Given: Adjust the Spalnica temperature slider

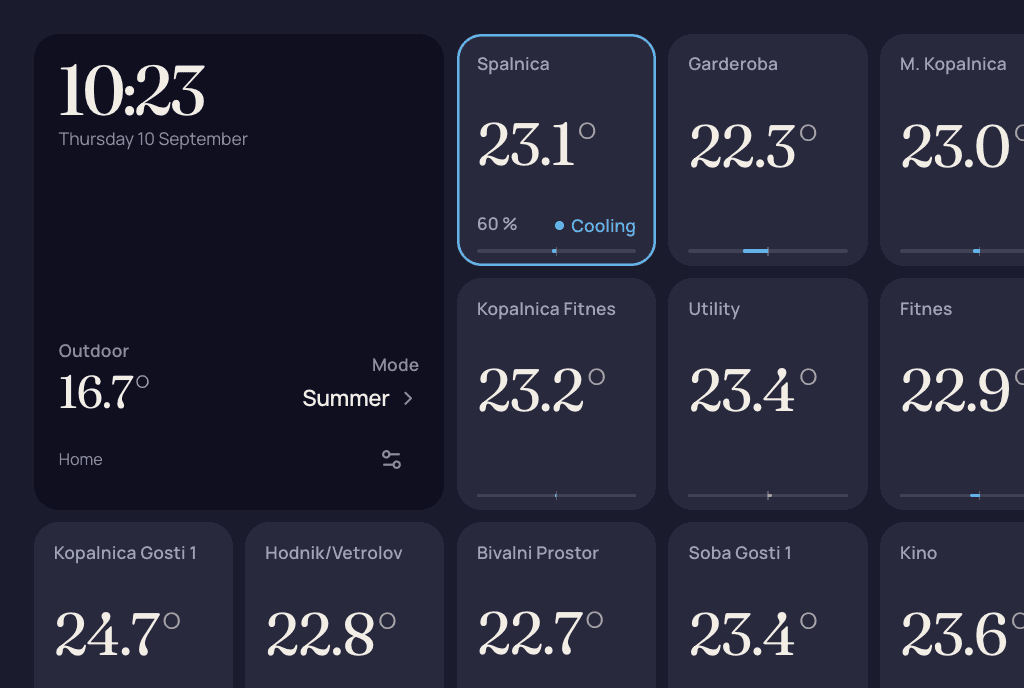Looking at the screenshot, I should pos(556,251).
